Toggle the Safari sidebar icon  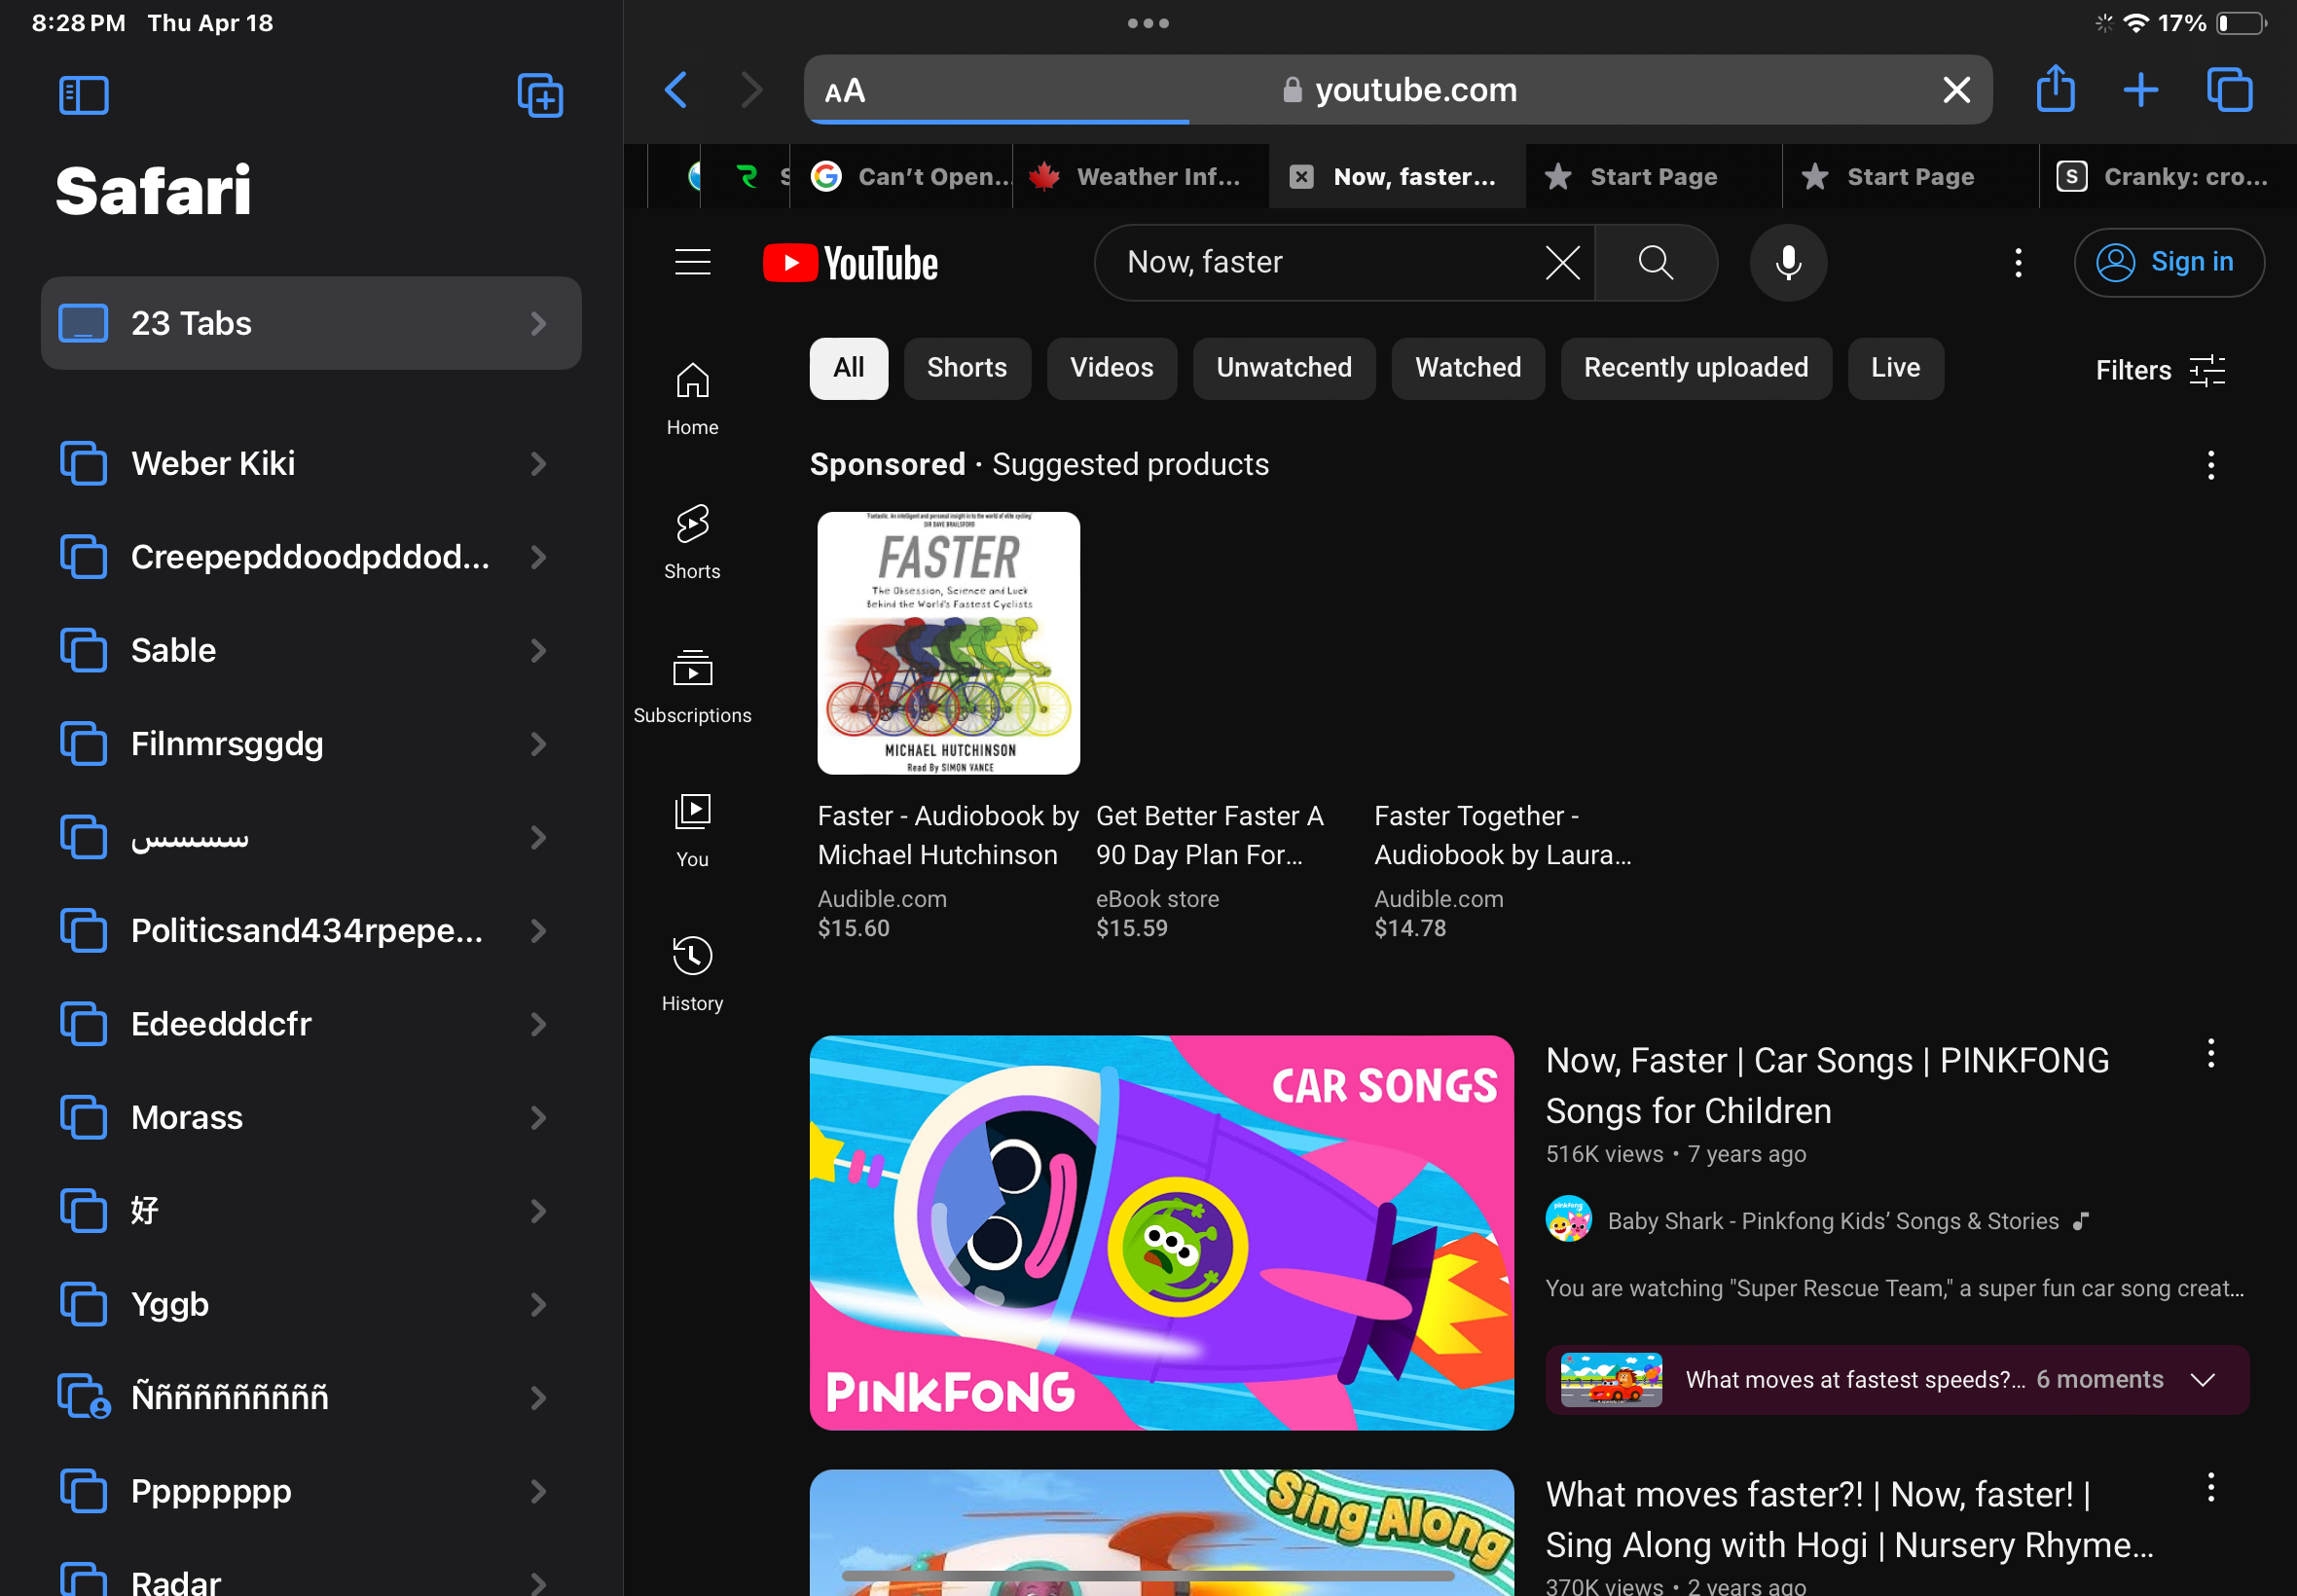[x=84, y=96]
